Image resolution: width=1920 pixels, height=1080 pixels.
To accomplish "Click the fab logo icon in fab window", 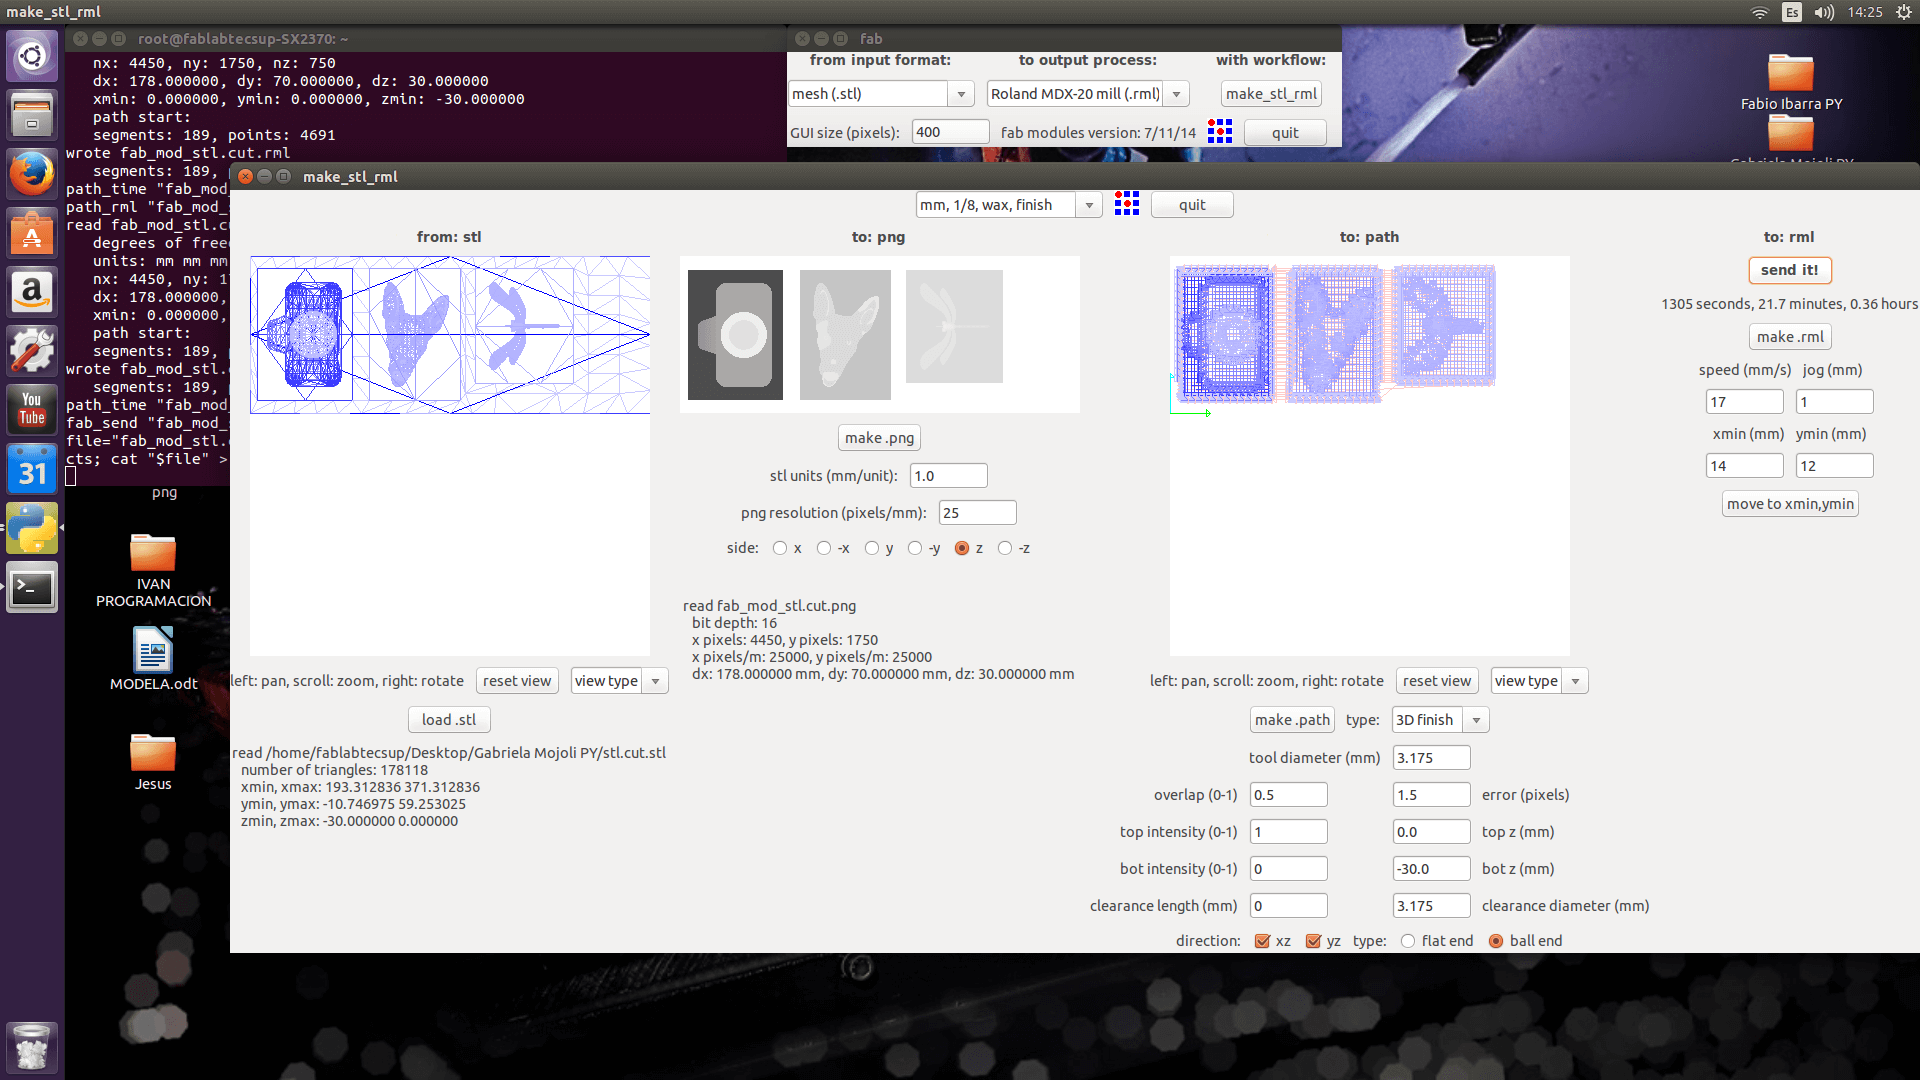I will point(1220,131).
